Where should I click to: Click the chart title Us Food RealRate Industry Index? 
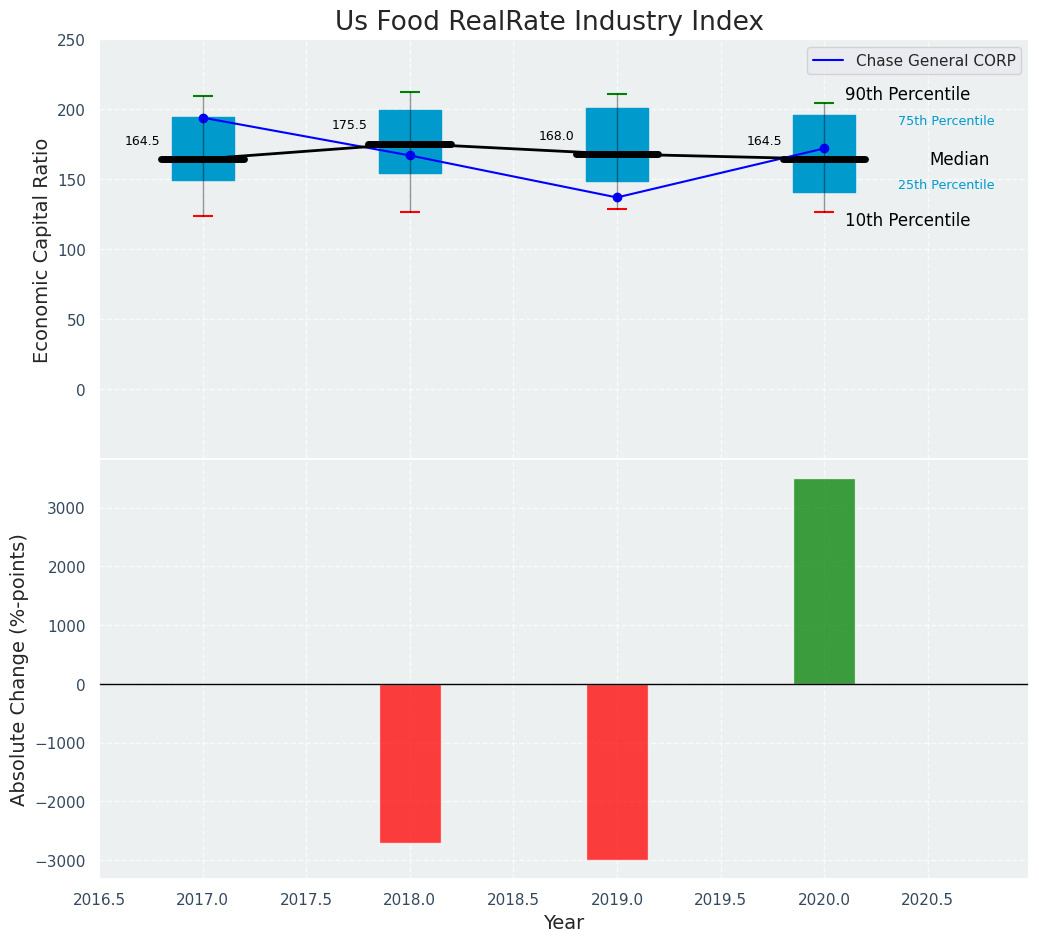click(x=549, y=22)
